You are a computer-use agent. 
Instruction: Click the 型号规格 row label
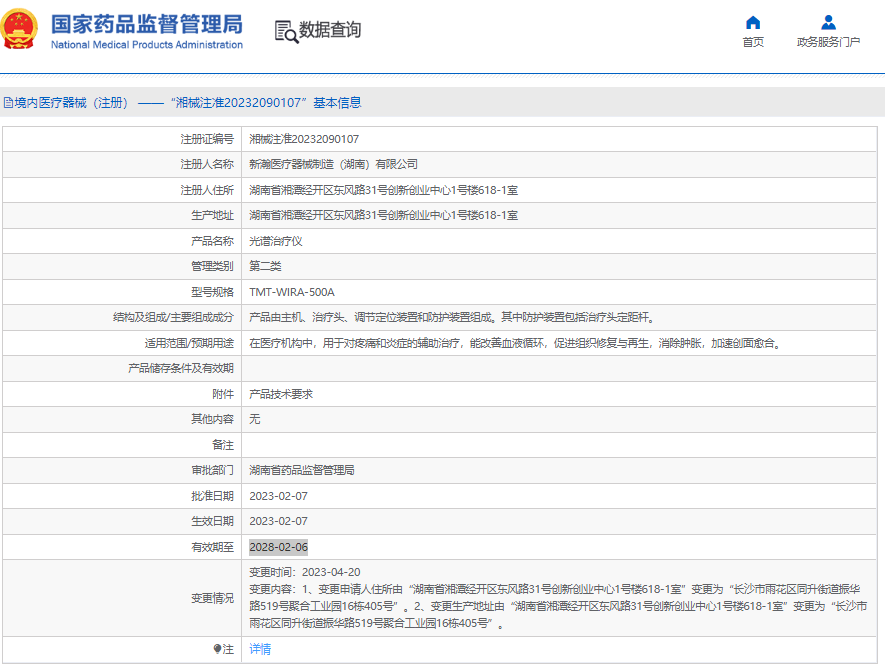point(212,292)
